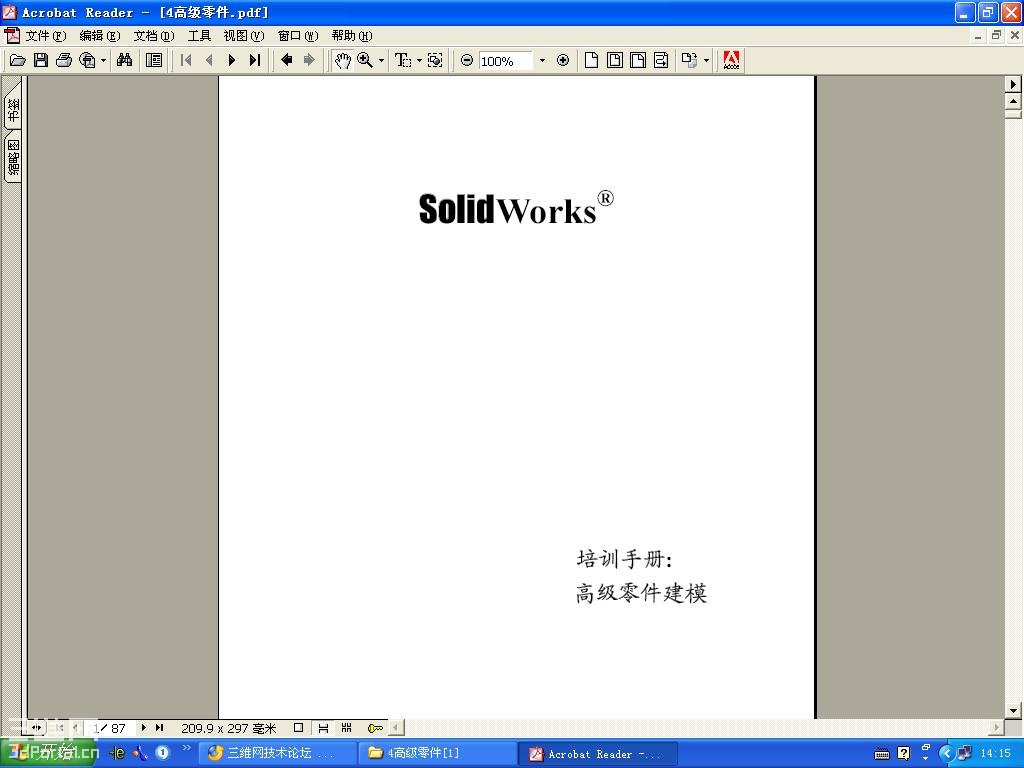
Task: Click the horizontal scrollbar left arrow
Action: click(396, 728)
